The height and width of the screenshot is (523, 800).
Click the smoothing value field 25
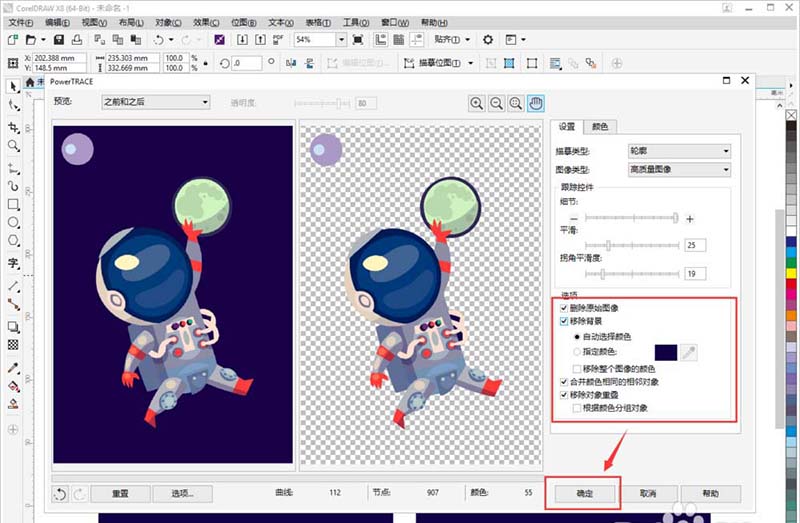pyautogui.click(x=695, y=245)
